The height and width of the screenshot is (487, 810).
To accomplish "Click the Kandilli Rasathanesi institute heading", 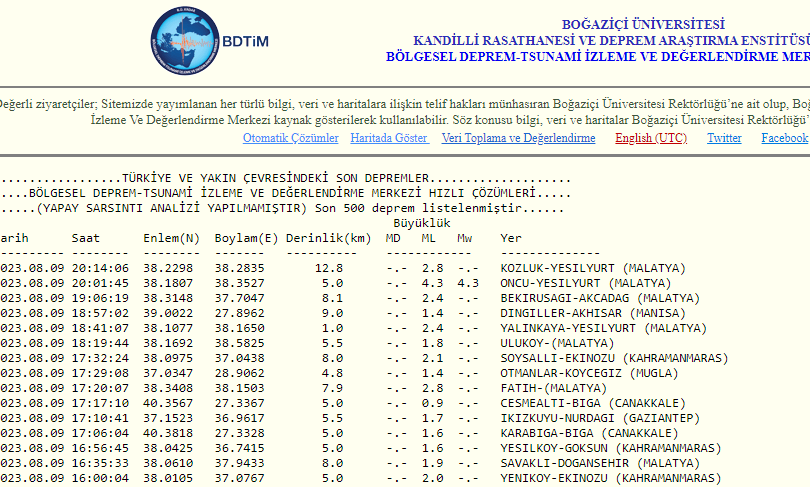I will click(610, 41).
